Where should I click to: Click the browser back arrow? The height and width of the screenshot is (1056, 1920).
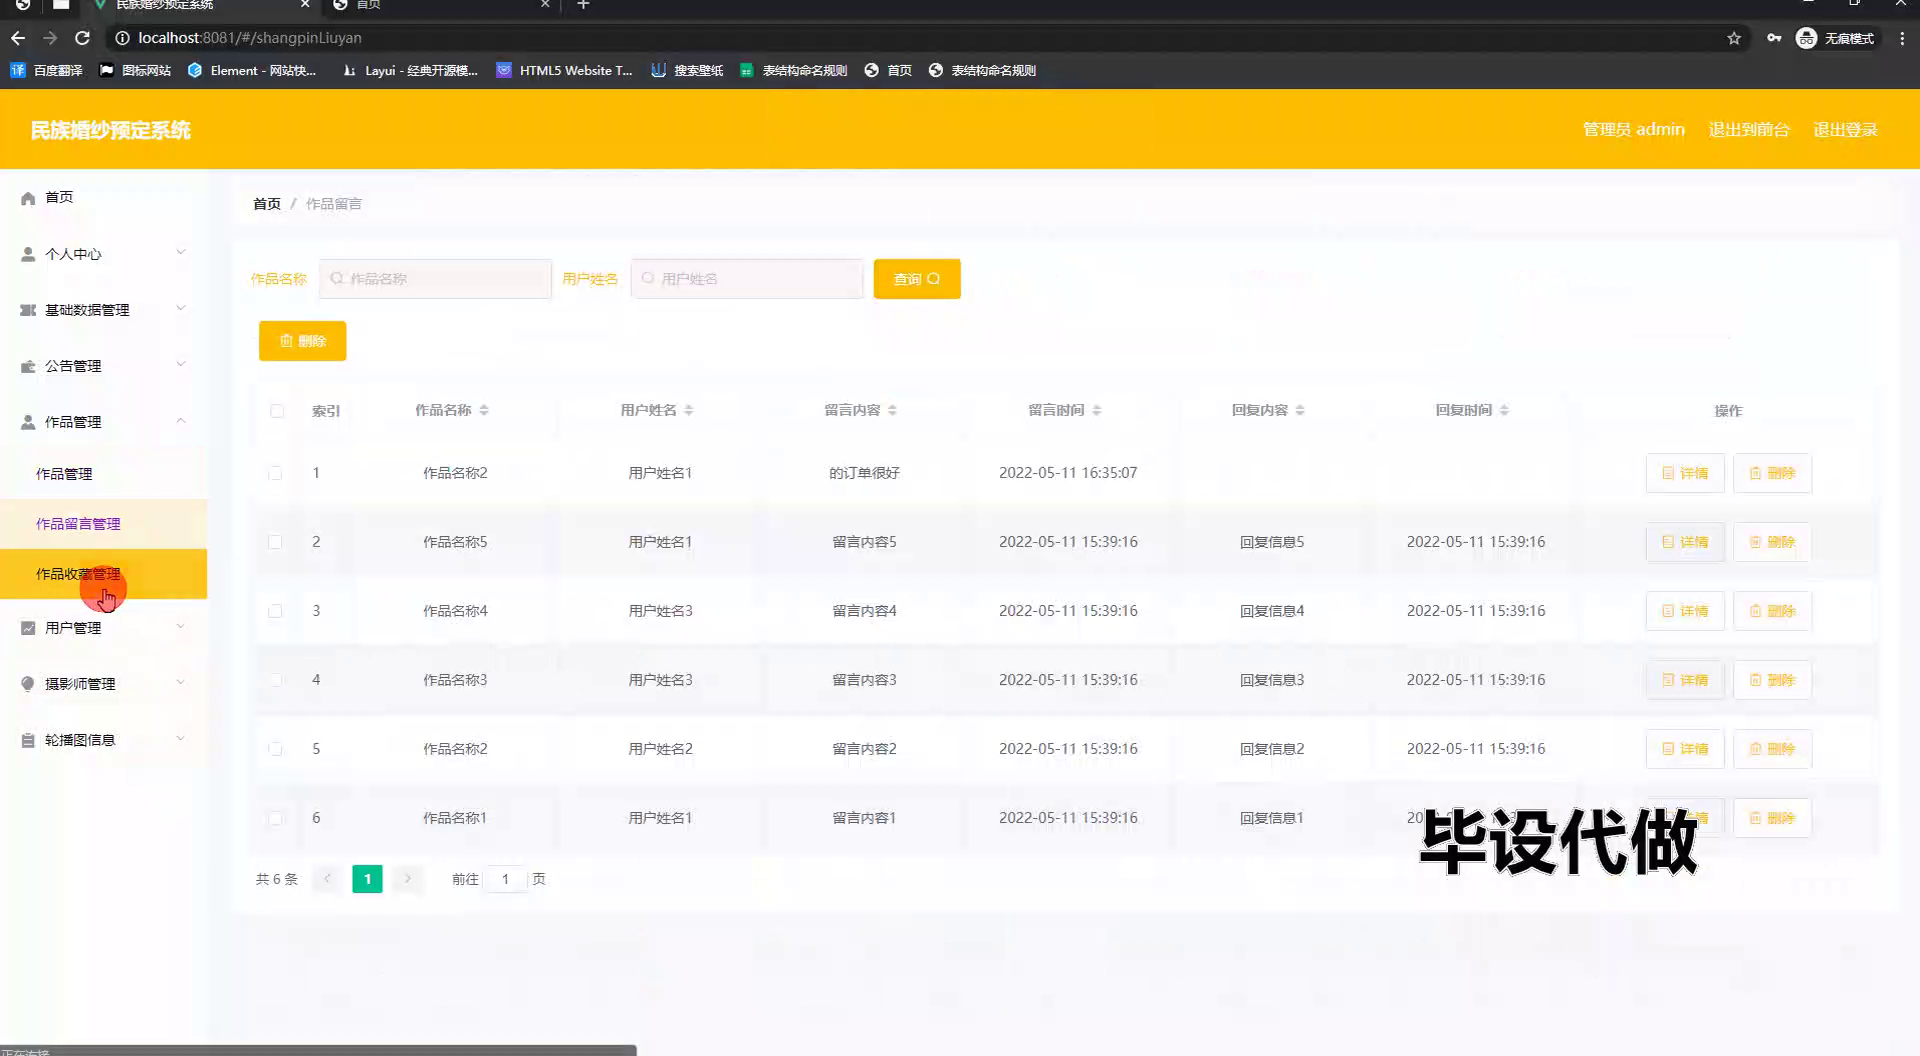18,38
